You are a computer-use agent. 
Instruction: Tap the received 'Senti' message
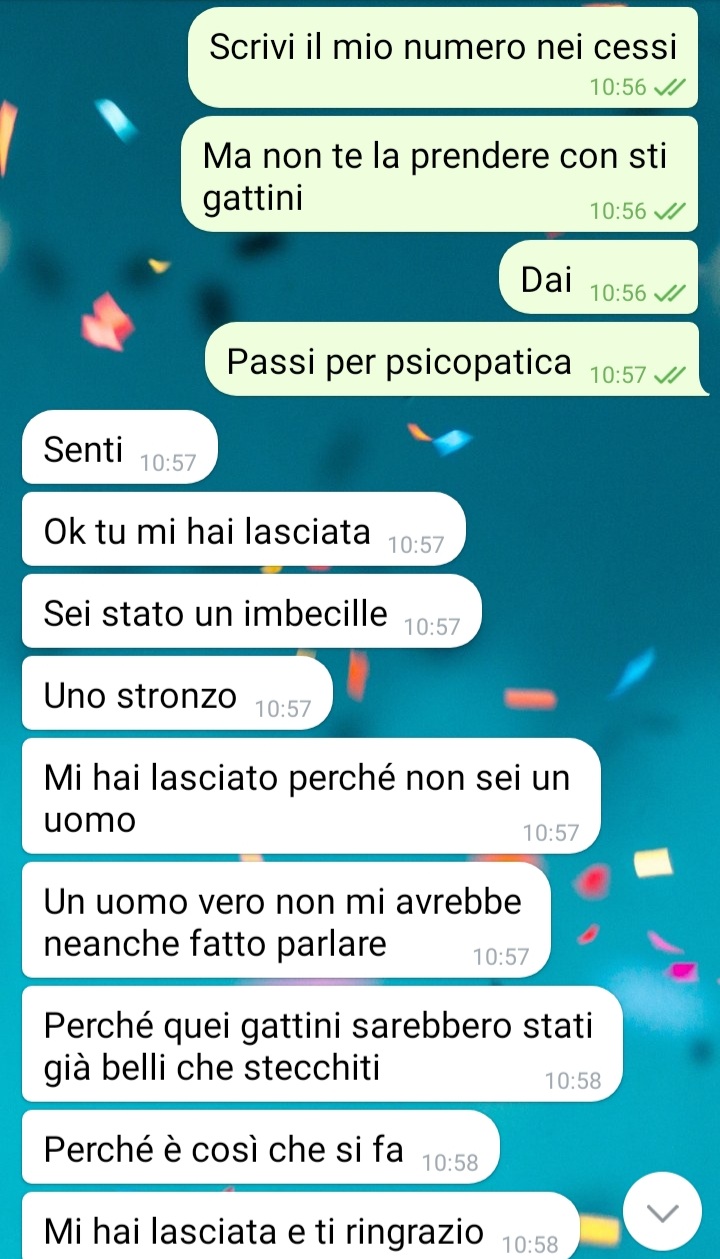click(x=119, y=447)
